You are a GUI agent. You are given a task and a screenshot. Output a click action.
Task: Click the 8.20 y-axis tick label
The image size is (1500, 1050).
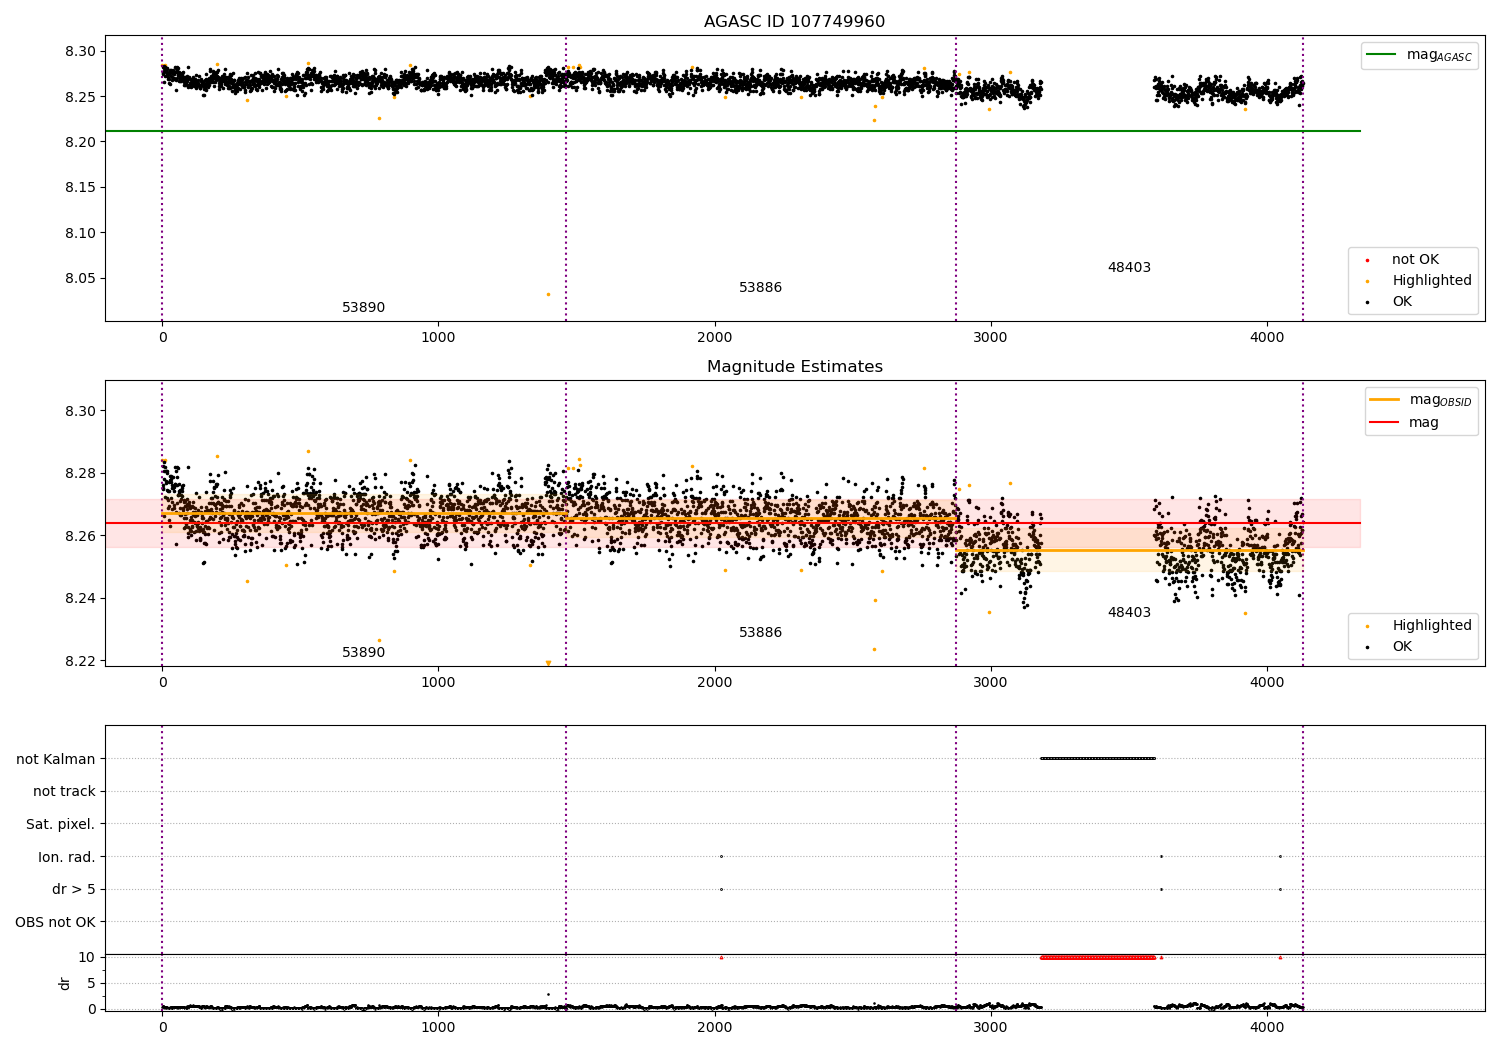(x=80, y=142)
